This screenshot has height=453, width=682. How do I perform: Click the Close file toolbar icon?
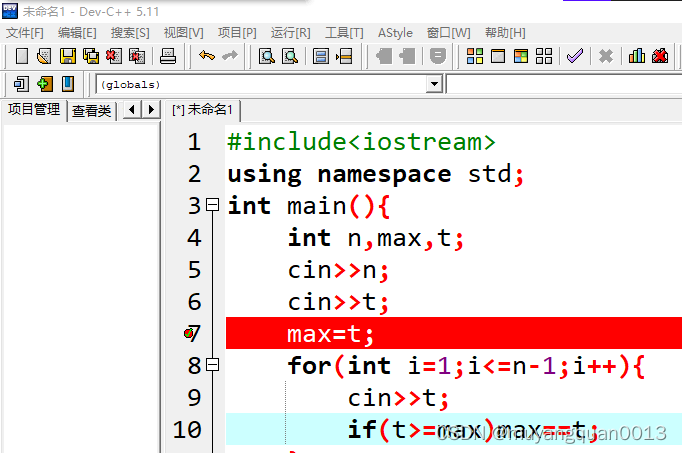pos(114,56)
